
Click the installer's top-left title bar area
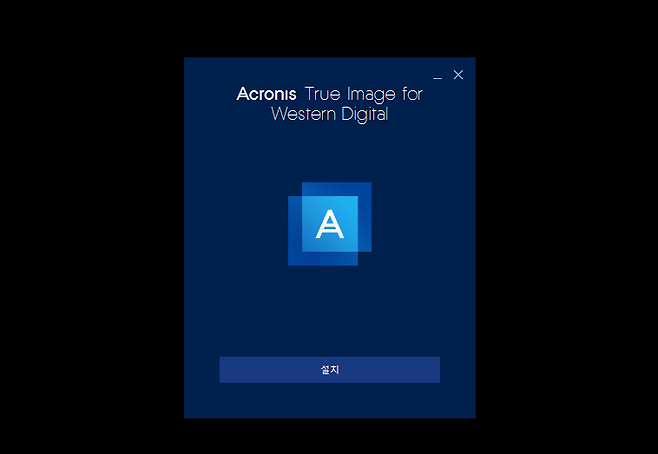pos(205,72)
